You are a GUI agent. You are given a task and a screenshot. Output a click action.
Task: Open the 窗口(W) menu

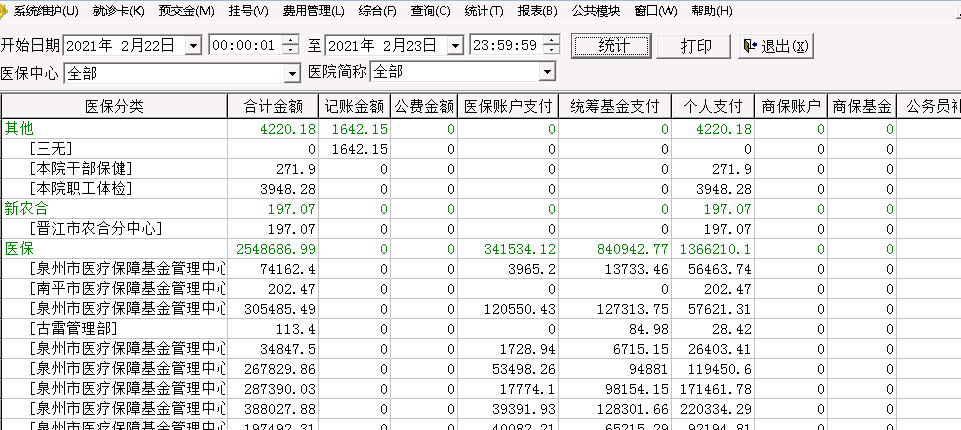point(656,11)
